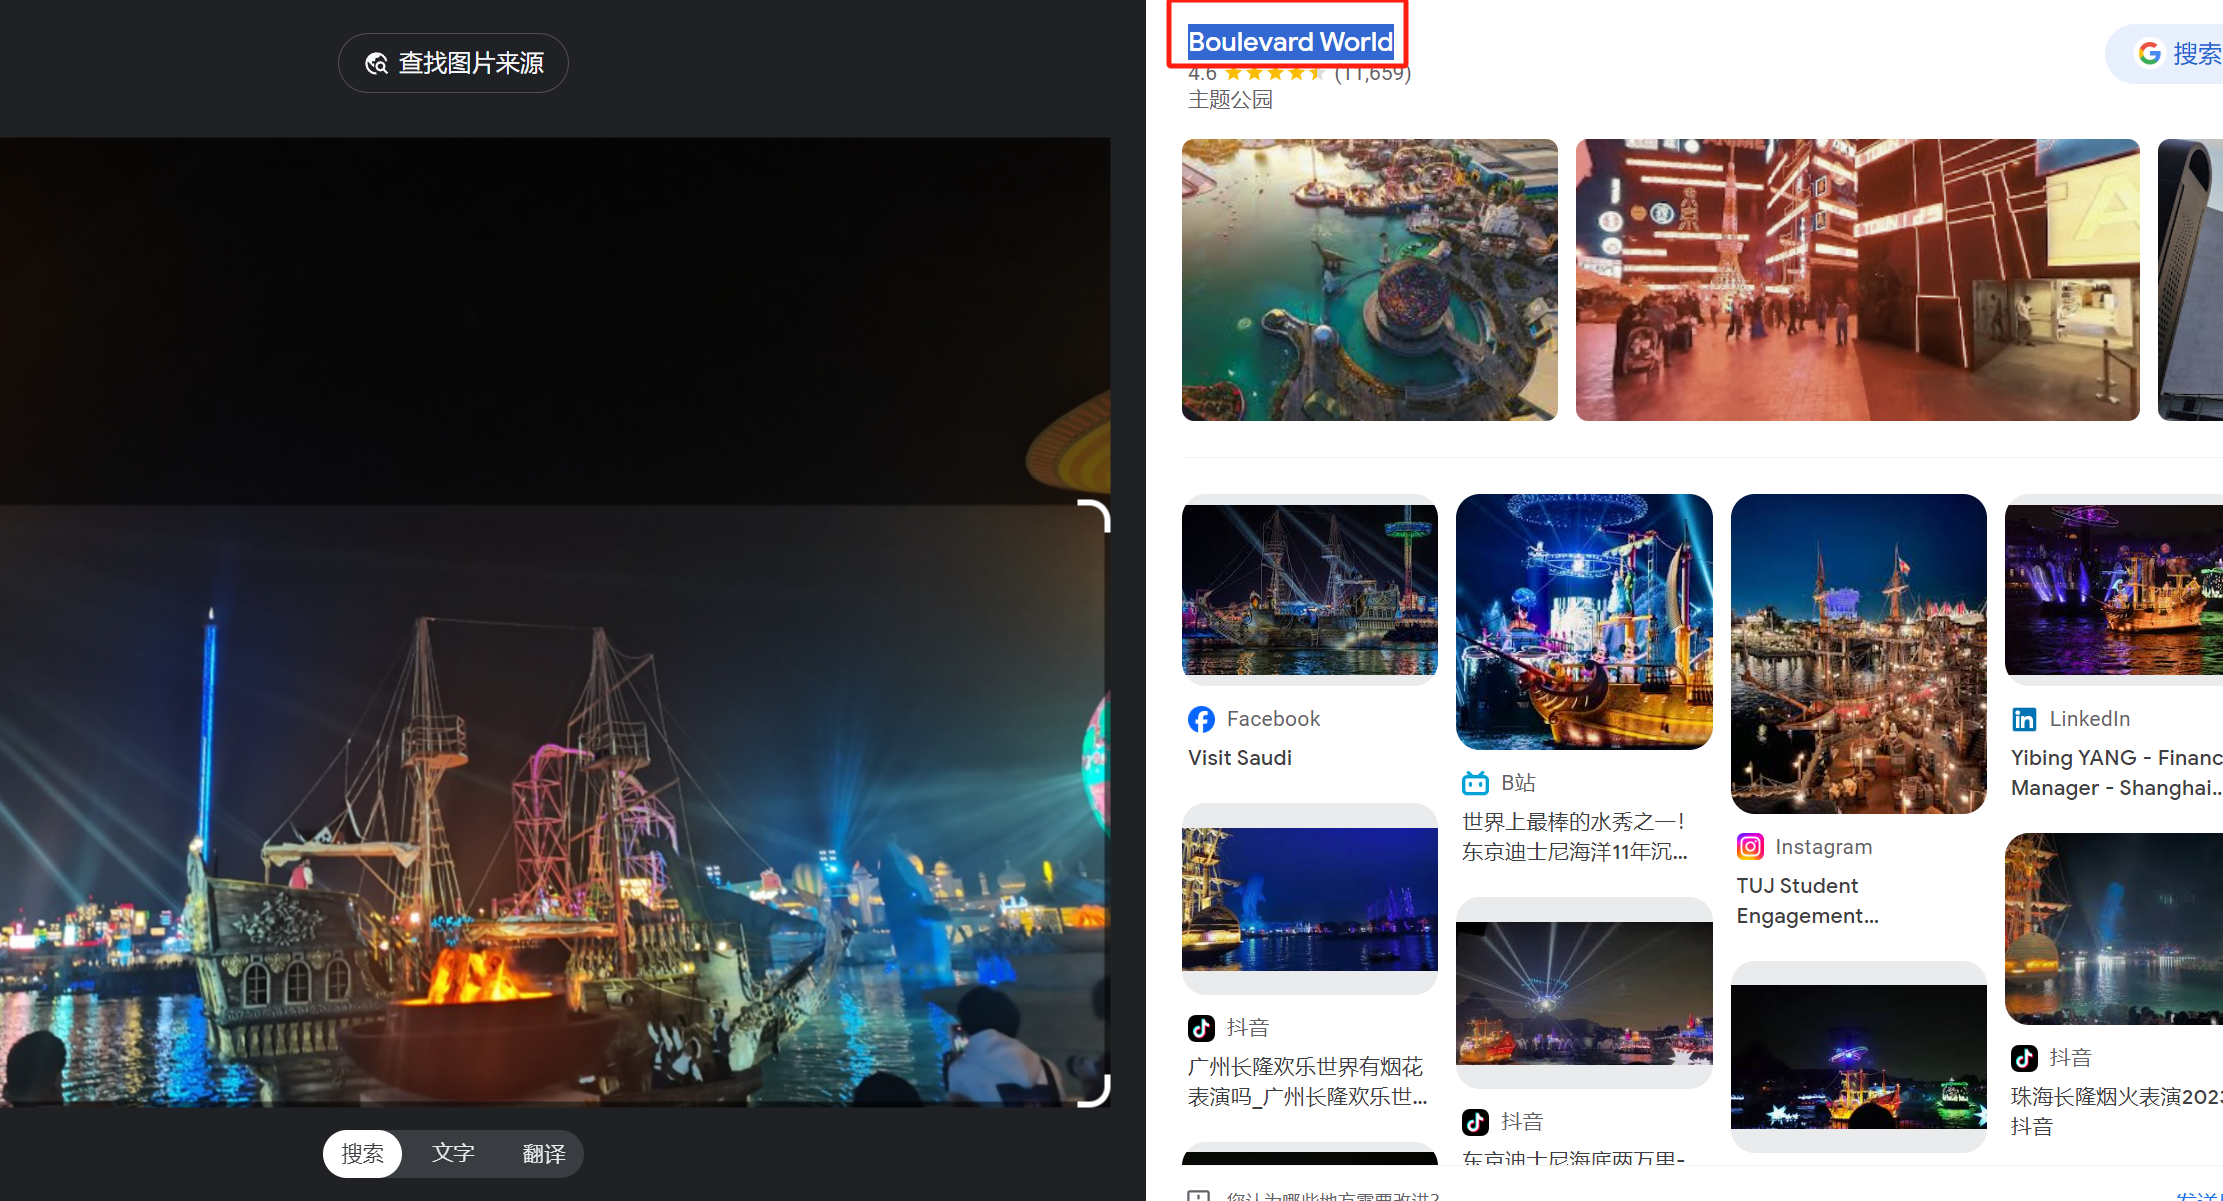Switch to the 翻译 translate mode tab
Viewport: 2223px width, 1201px height.
pos(544,1153)
